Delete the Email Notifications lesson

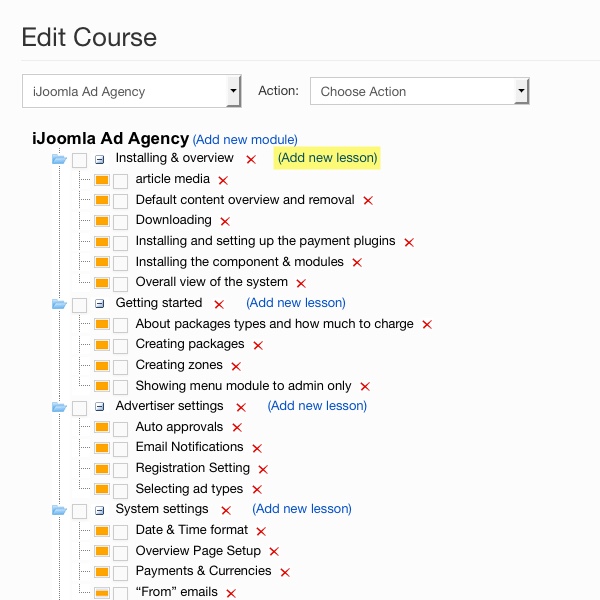click(257, 448)
